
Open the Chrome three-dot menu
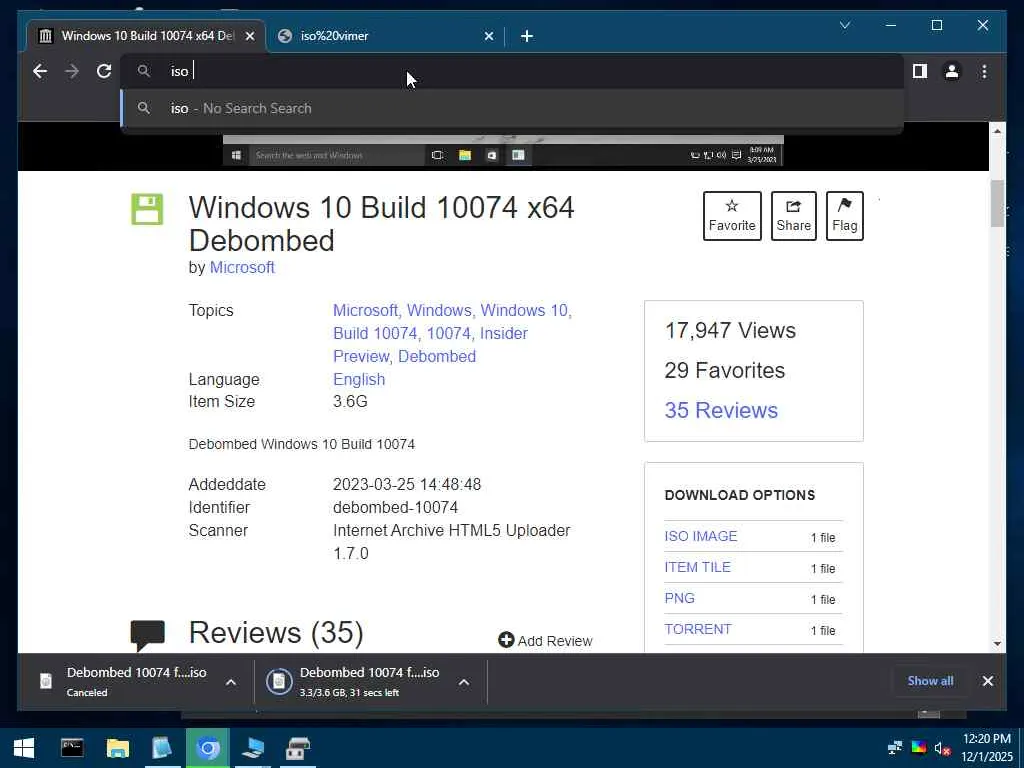pyautogui.click(x=984, y=71)
